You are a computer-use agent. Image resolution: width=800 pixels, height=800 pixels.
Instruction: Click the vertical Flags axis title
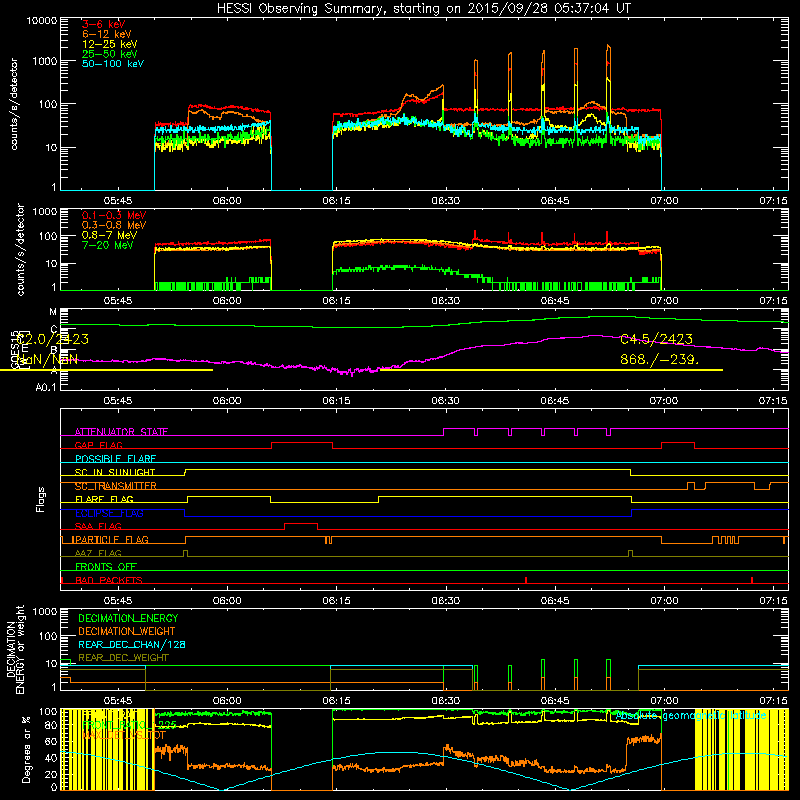coord(41,499)
